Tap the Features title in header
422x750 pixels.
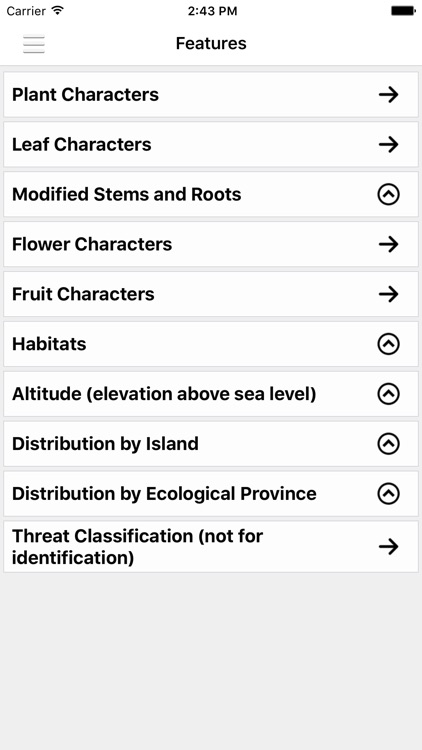pos(211,44)
